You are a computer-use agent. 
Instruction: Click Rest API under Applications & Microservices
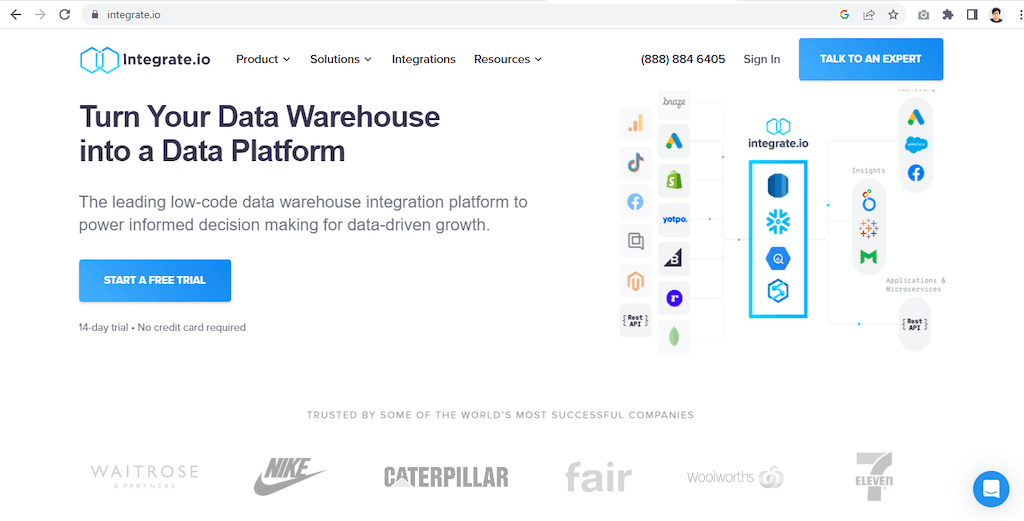[914, 324]
